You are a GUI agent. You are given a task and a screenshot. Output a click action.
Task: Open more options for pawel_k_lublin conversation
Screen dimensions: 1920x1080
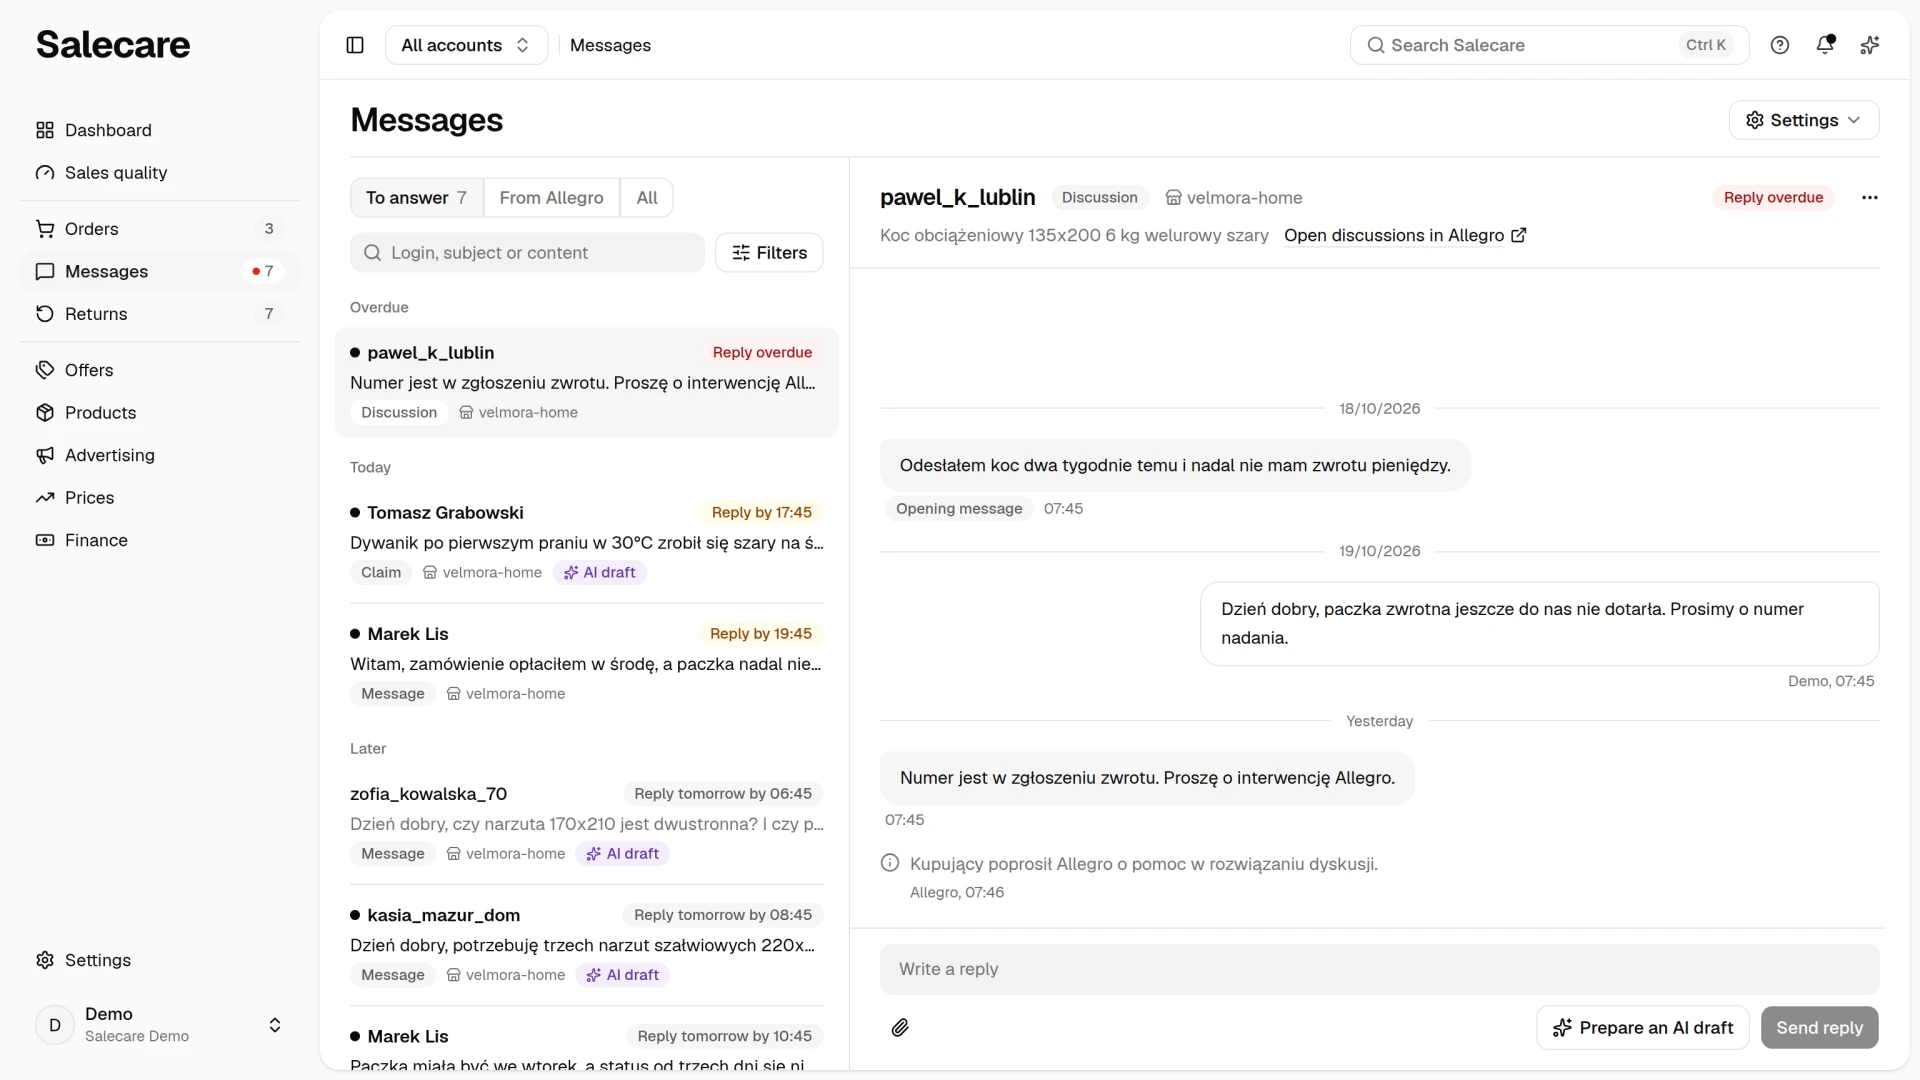pos(1870,198)
